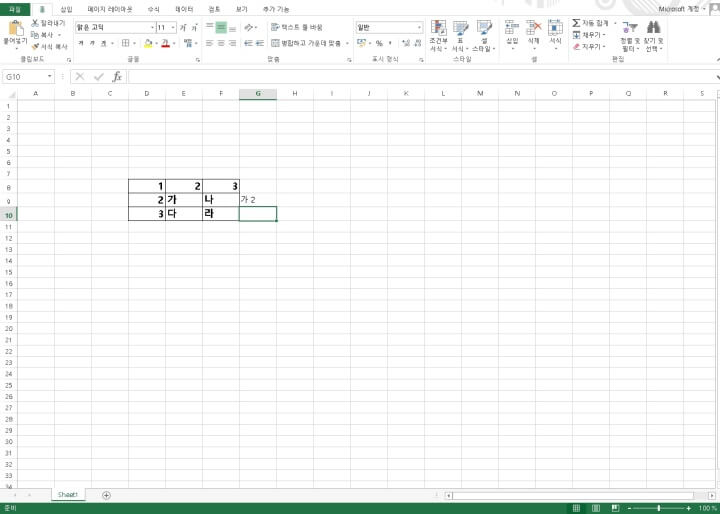The image size is (720, 514).
Task: Switch to Insert (삽입) ribbon tab
Action: pyautogui.click(x=67, y=9)
